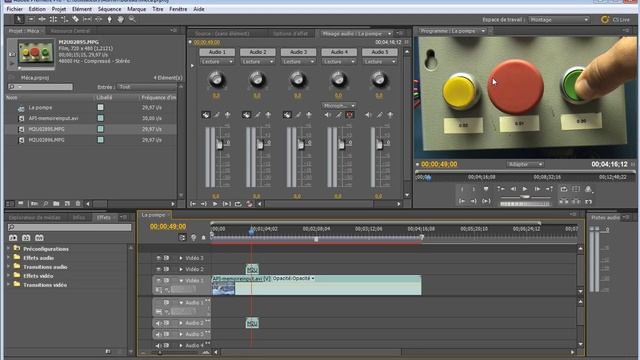Viewport: 640px width, 360px height.
Task: Toggle mute on Audio 1 mixer channel
Action: pyautogui.click(x=206, y=115)
